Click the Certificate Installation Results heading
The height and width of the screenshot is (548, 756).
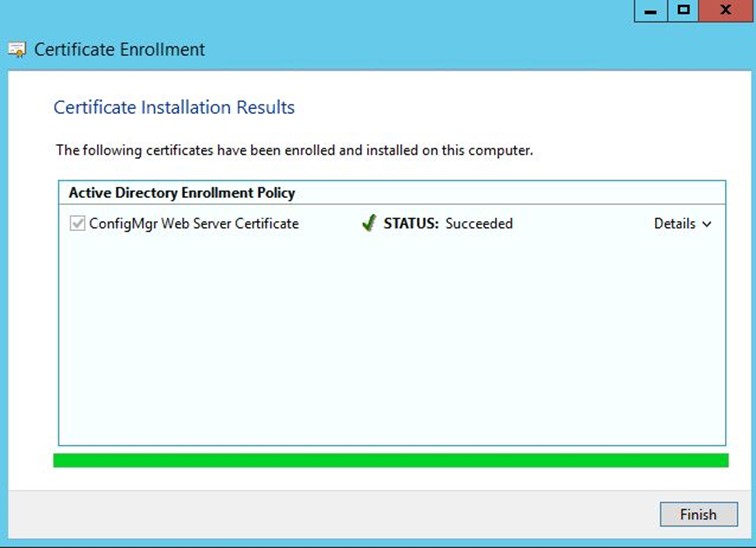[x=174, y=107]
